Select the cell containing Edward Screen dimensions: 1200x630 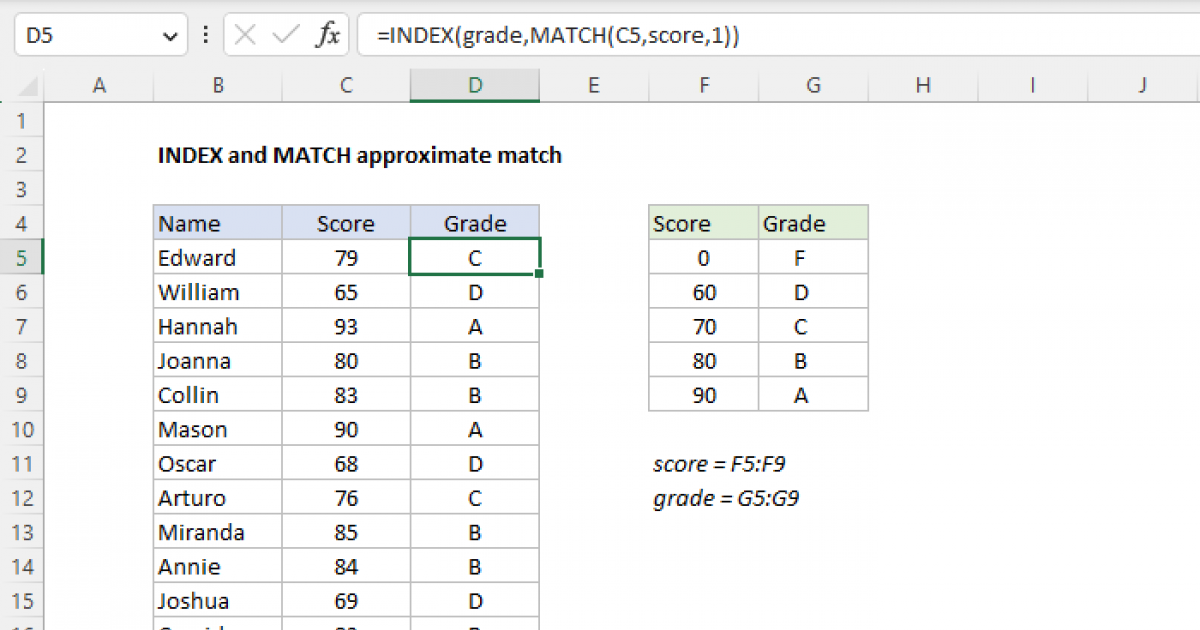pyautogui.click(x=218, y=258)
